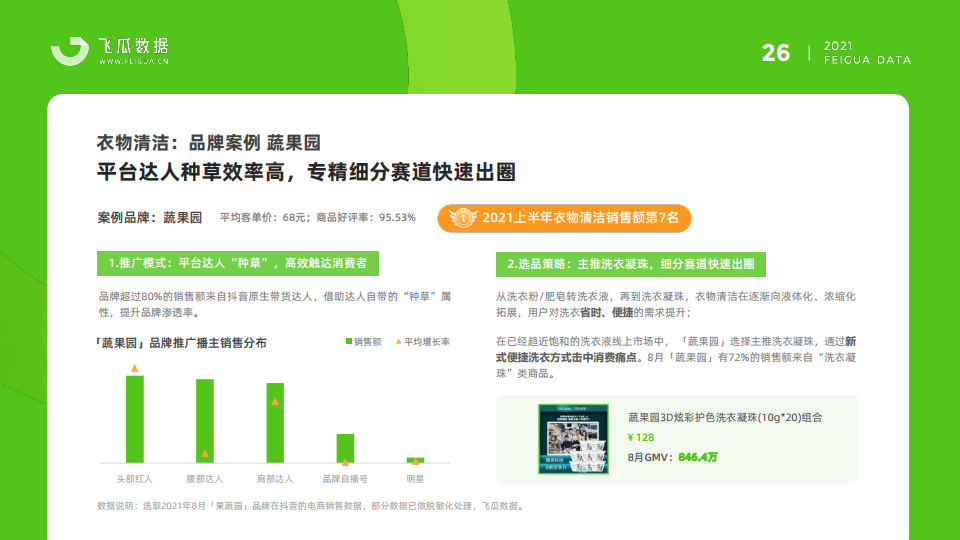960x540 pixels.
Task: Click the green 销售额 legend square
Action: [x=349, y=342]
